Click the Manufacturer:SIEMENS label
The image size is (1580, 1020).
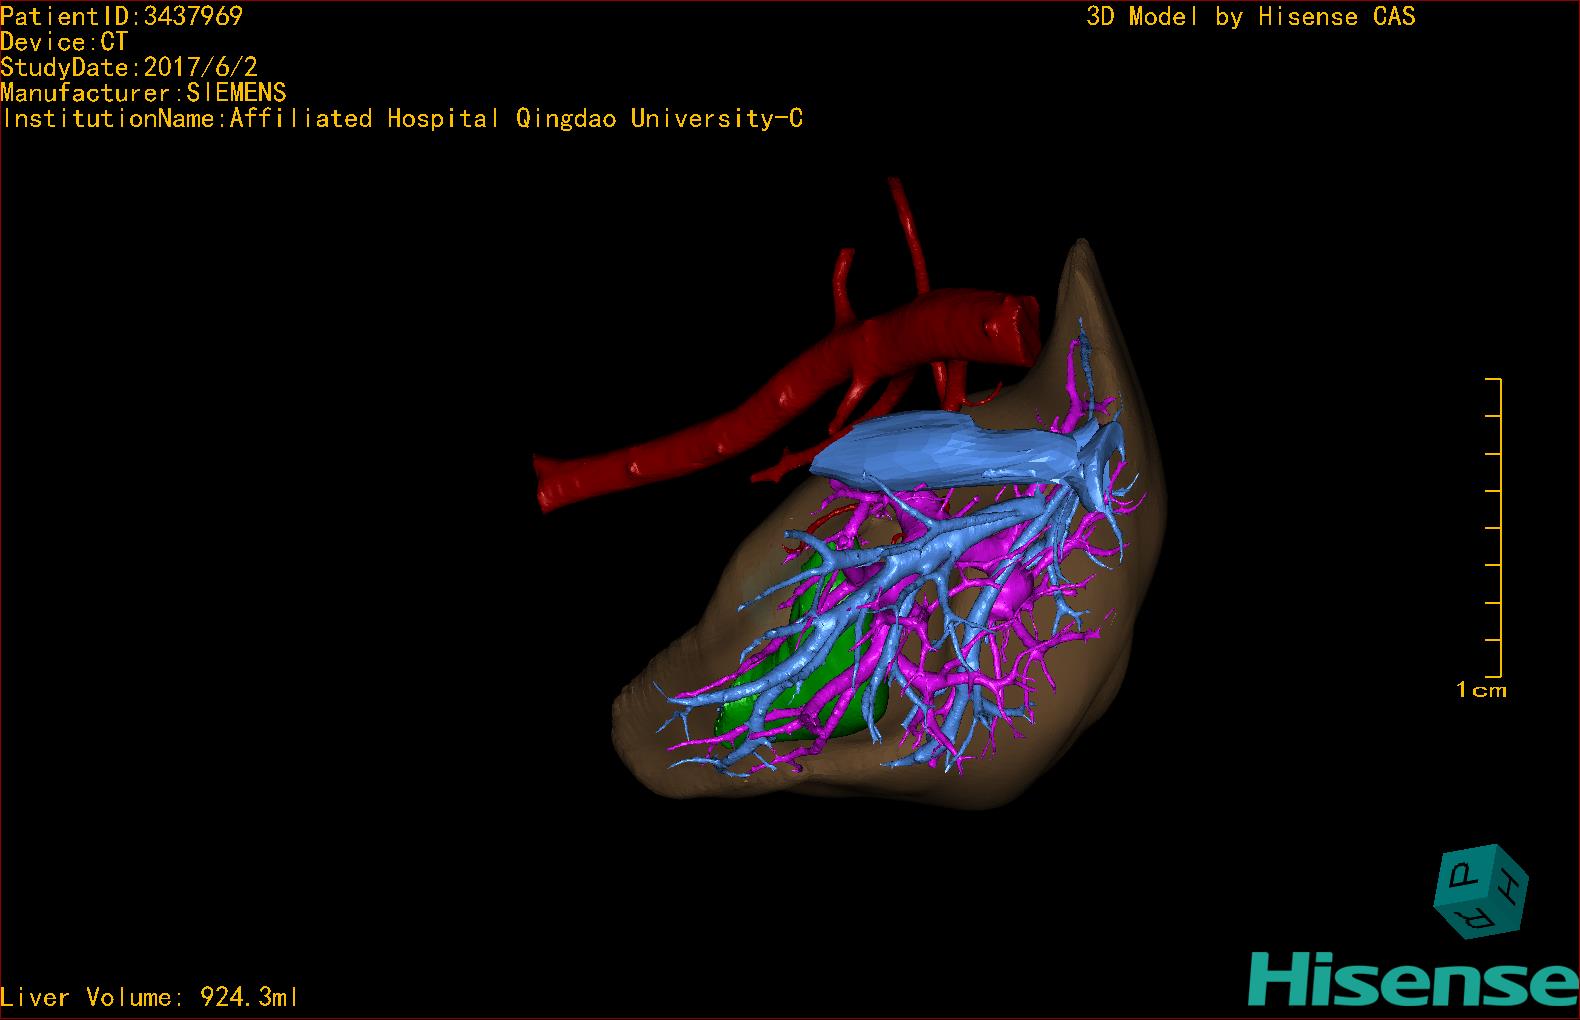(x=143, y=93)
